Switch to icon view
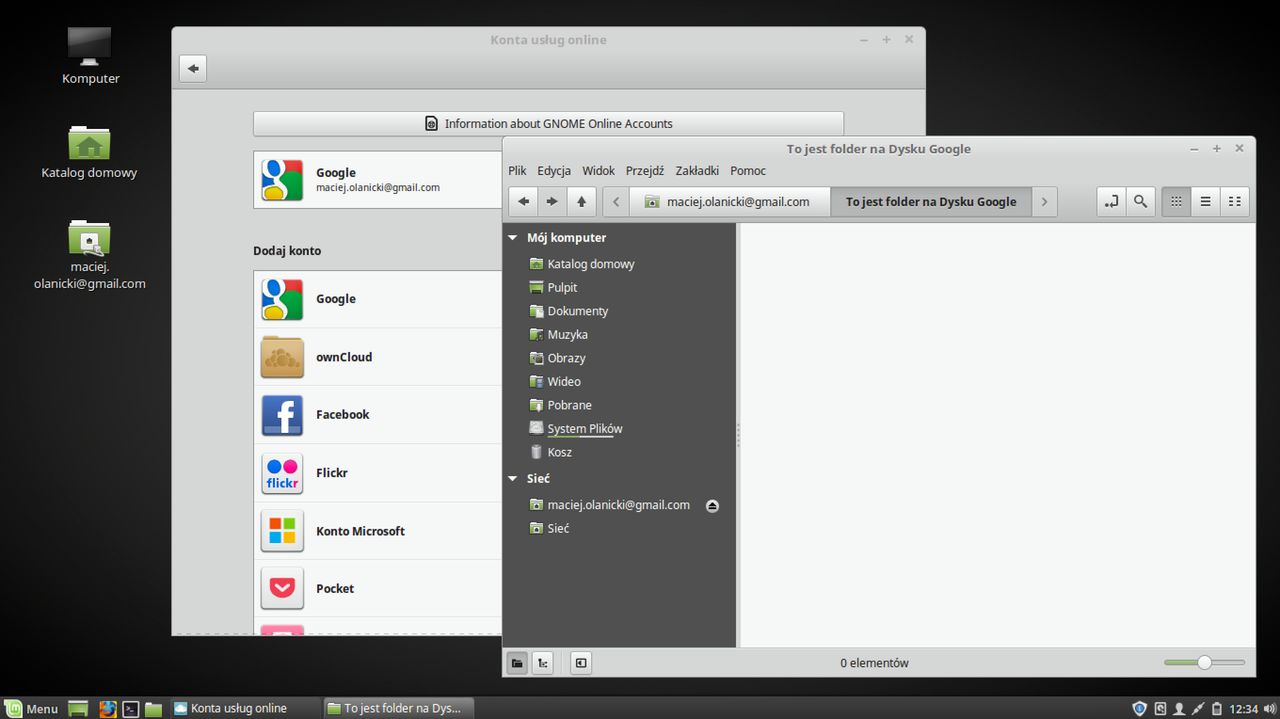This screenshot has height=719, width=1280. 1176,201
